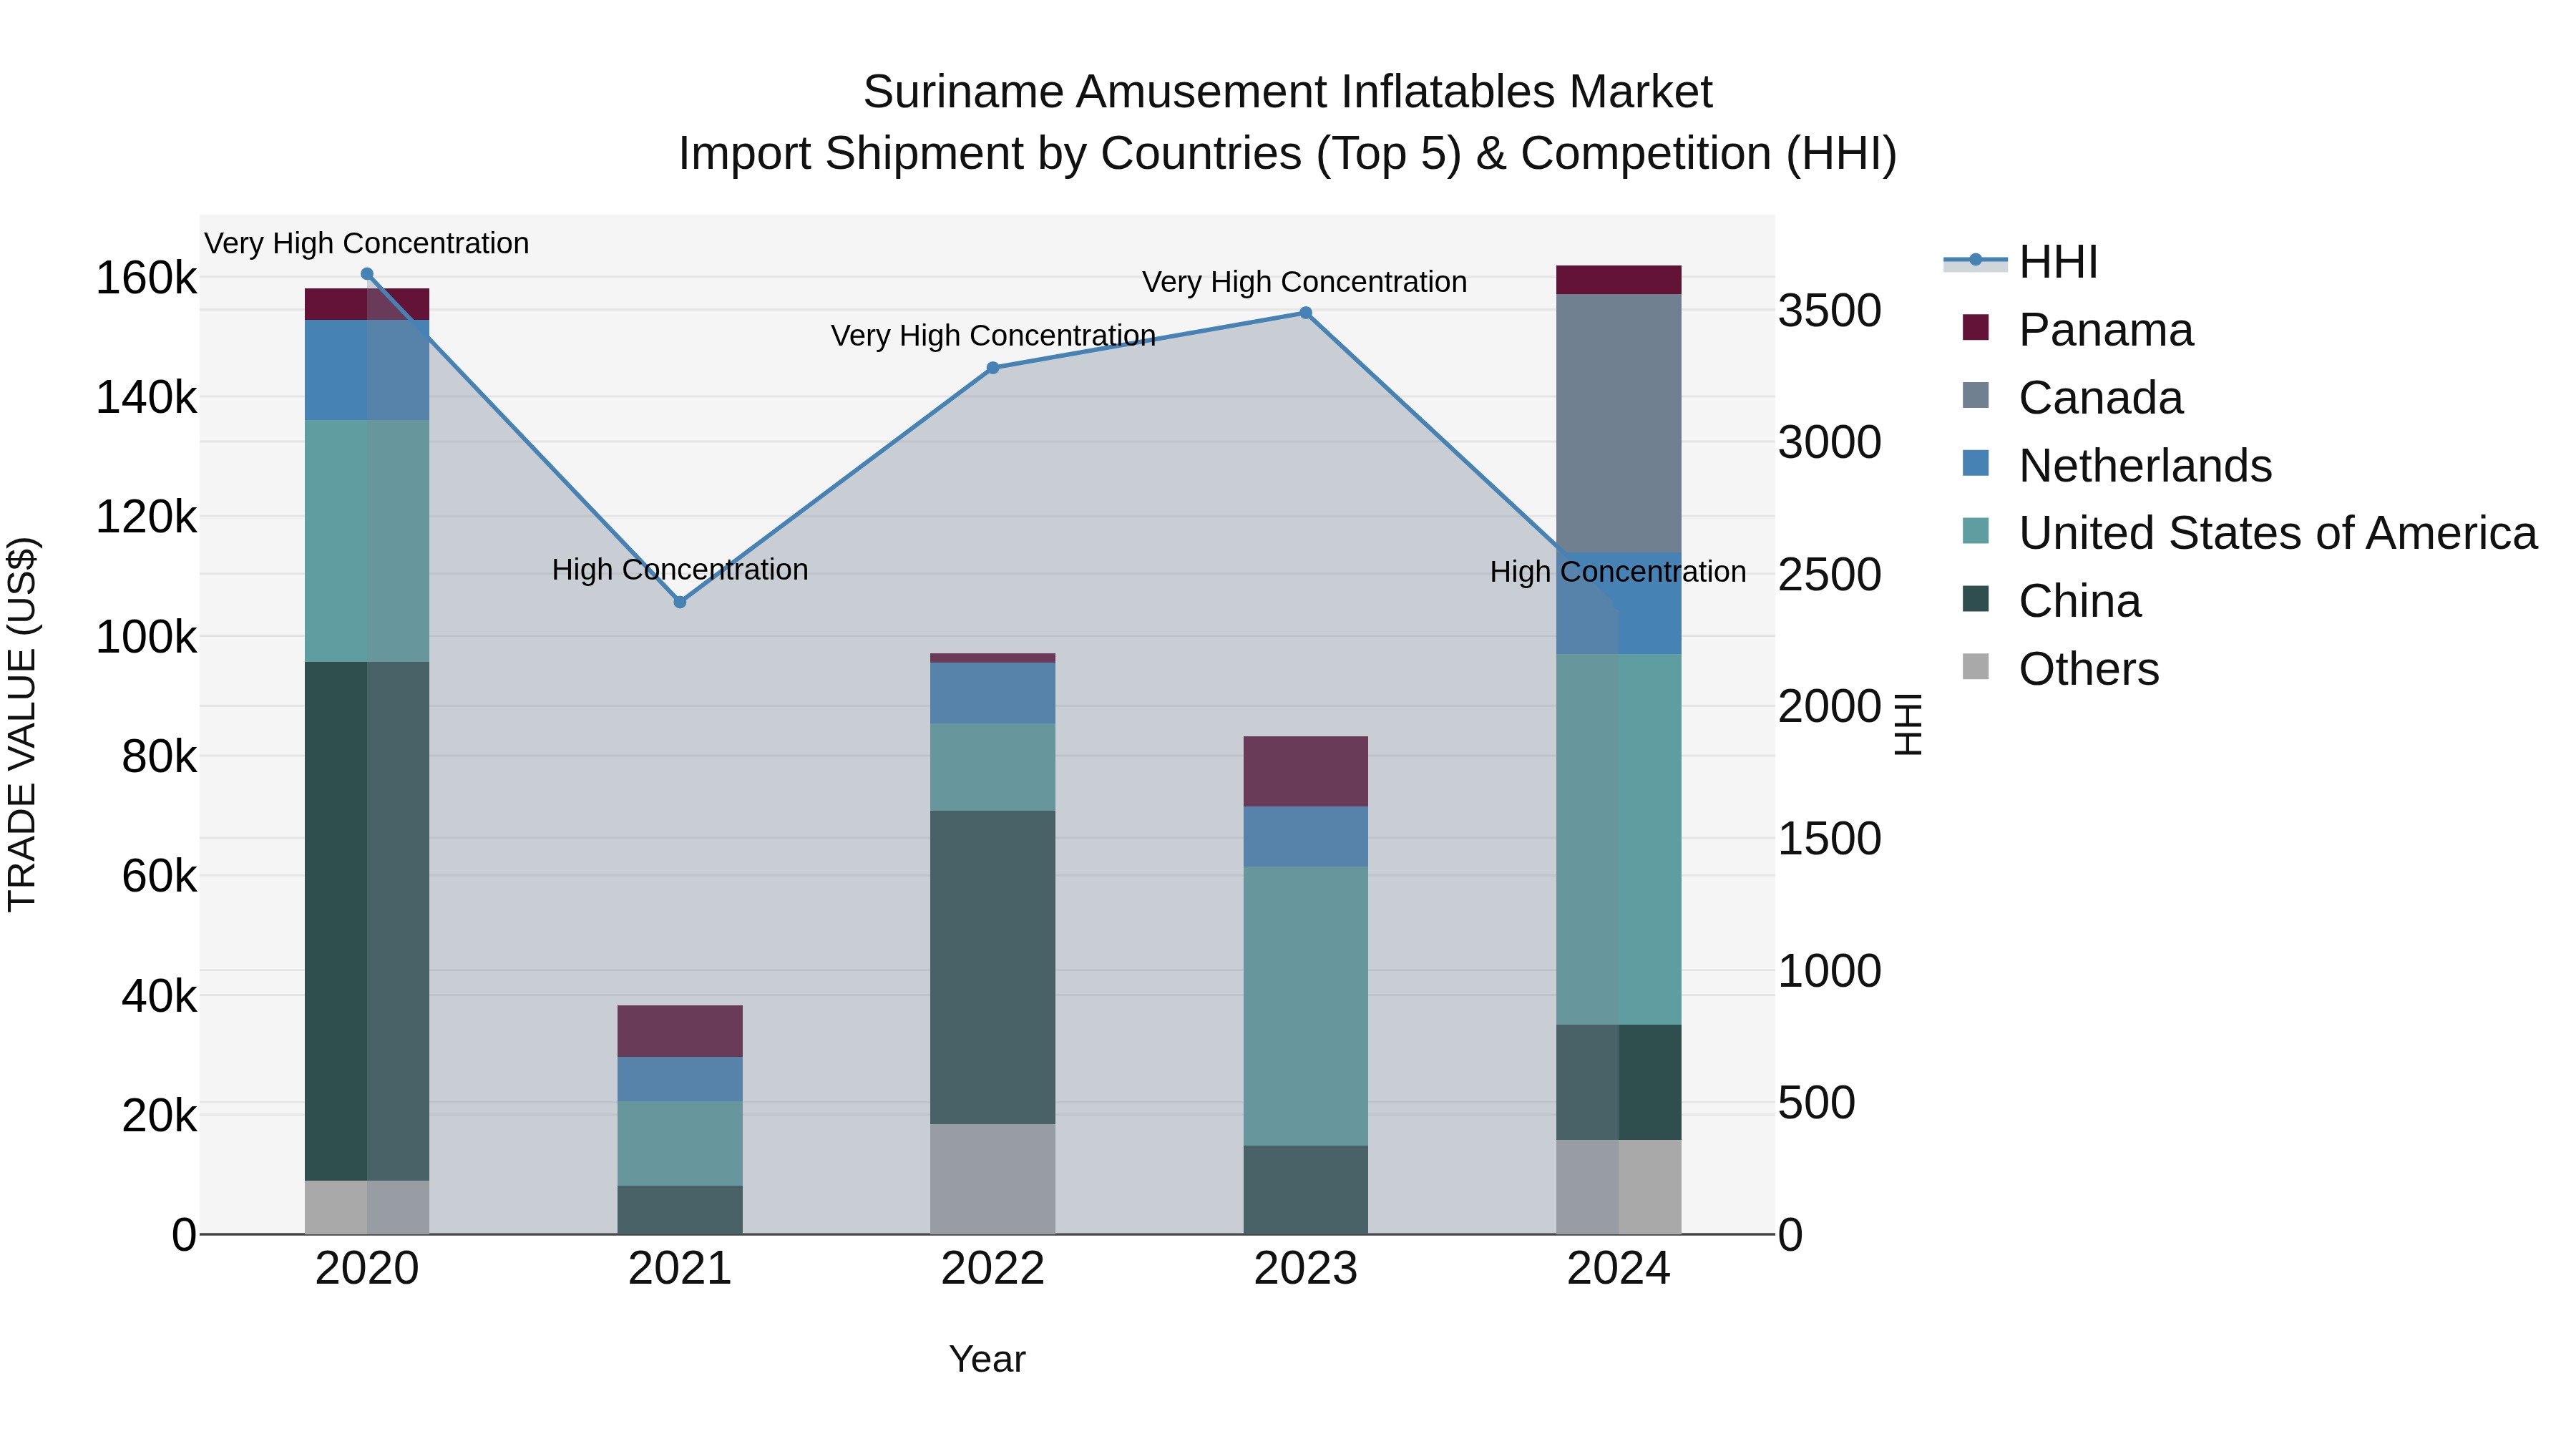Click the 160k y-axis tick label
Viewport: 2576px width, 1449px height.
tap(146, 278)
